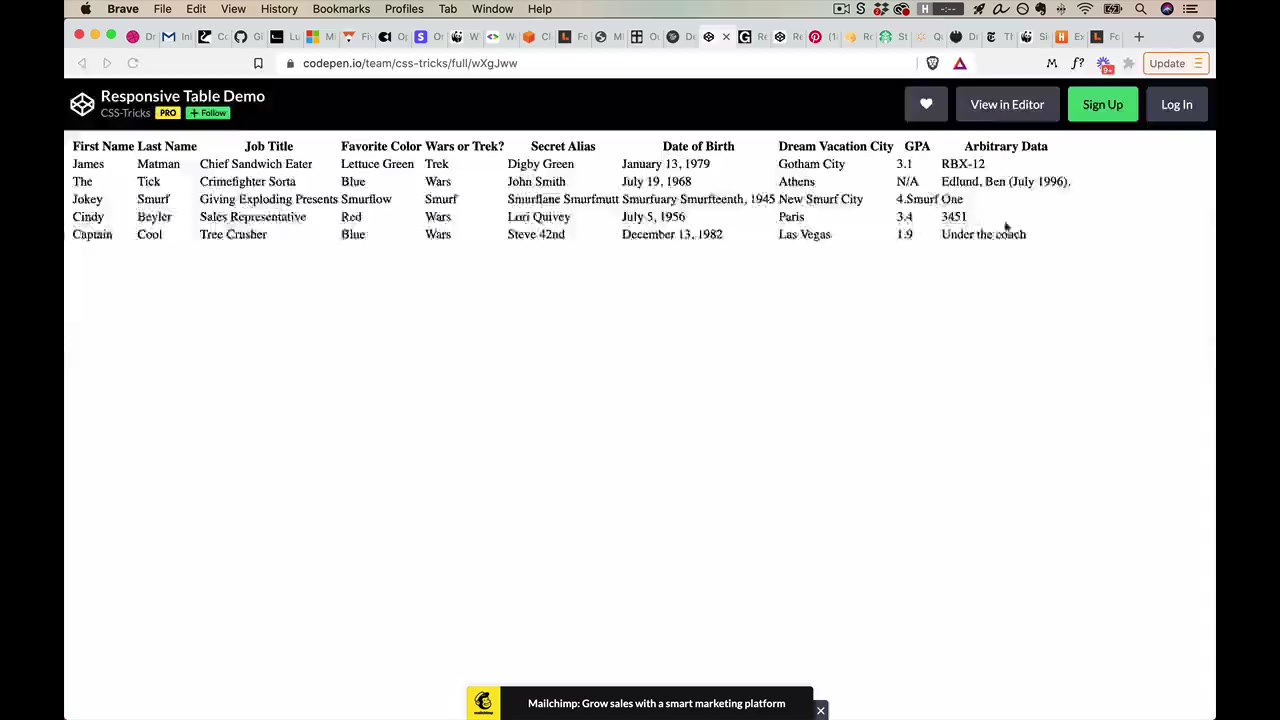Click the 'Chief Sandwich Eater' cell
Screen dimensions: 1280x720
pyautogui.click(x=256, y=164)
